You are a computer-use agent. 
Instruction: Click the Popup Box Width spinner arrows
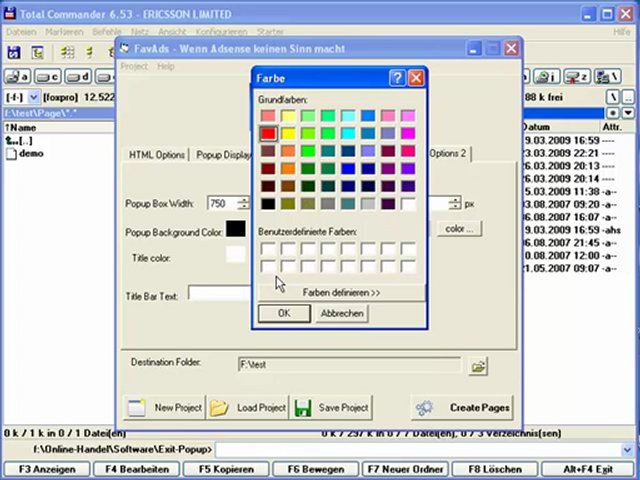[243, 203]
